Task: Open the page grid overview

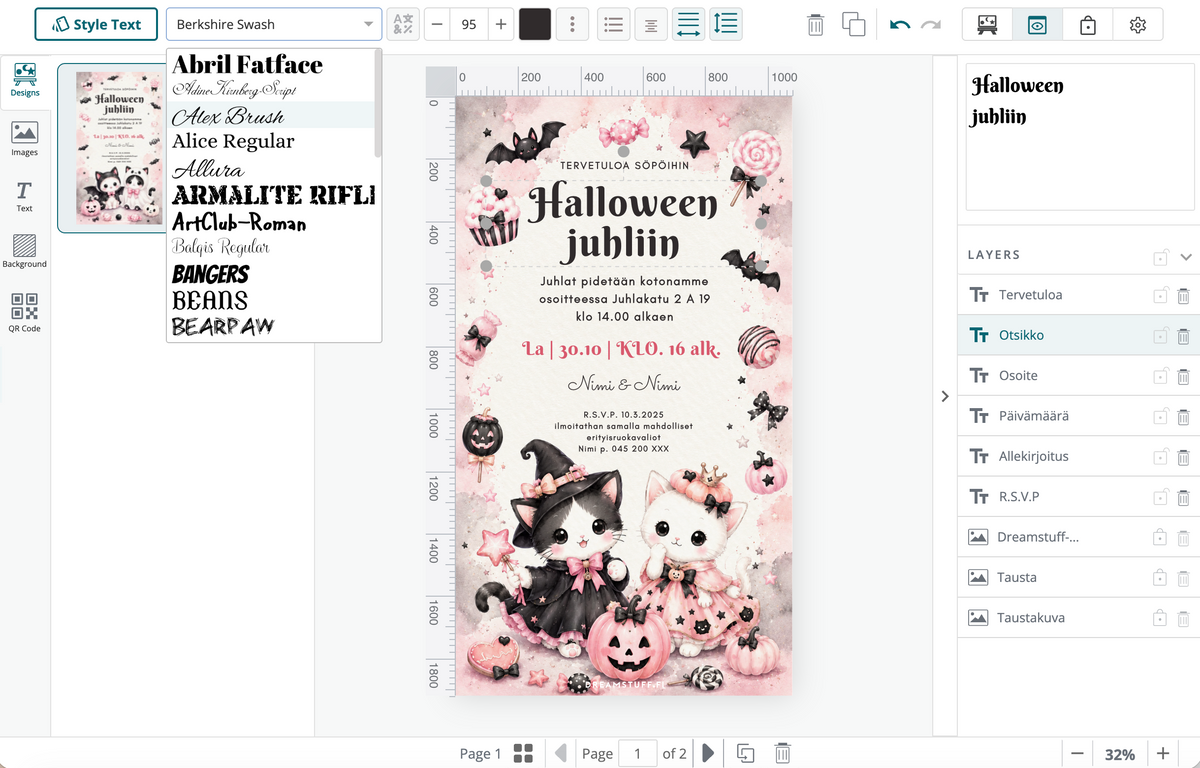Action: tap(523, 753)
